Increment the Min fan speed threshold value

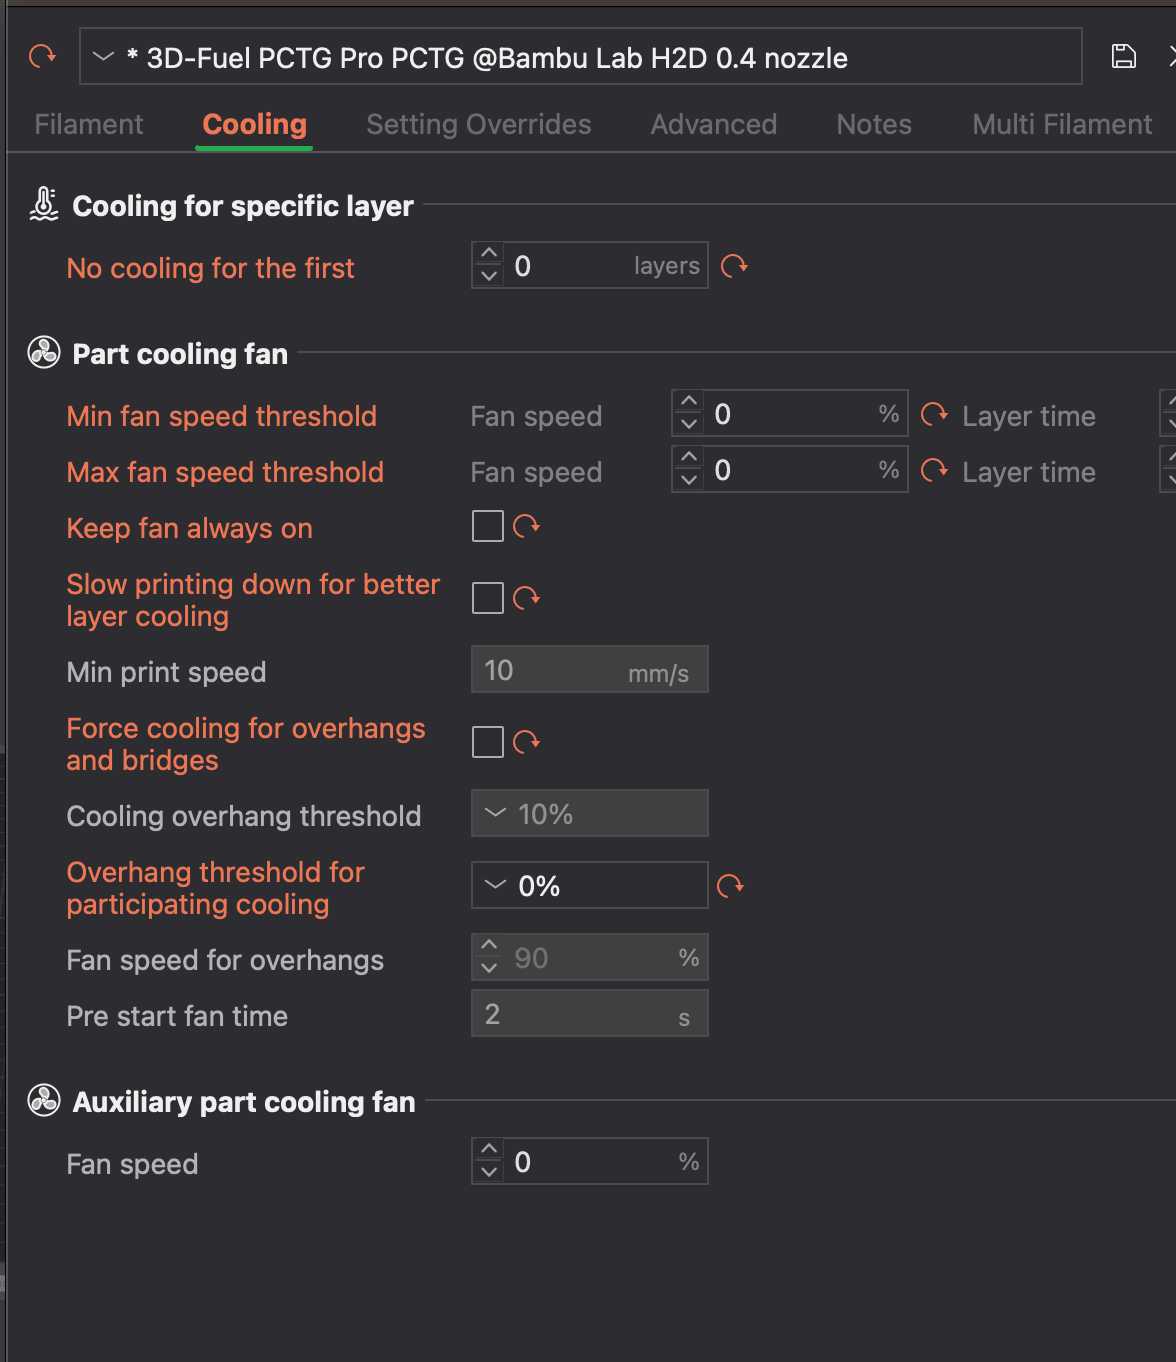[689, 402]
